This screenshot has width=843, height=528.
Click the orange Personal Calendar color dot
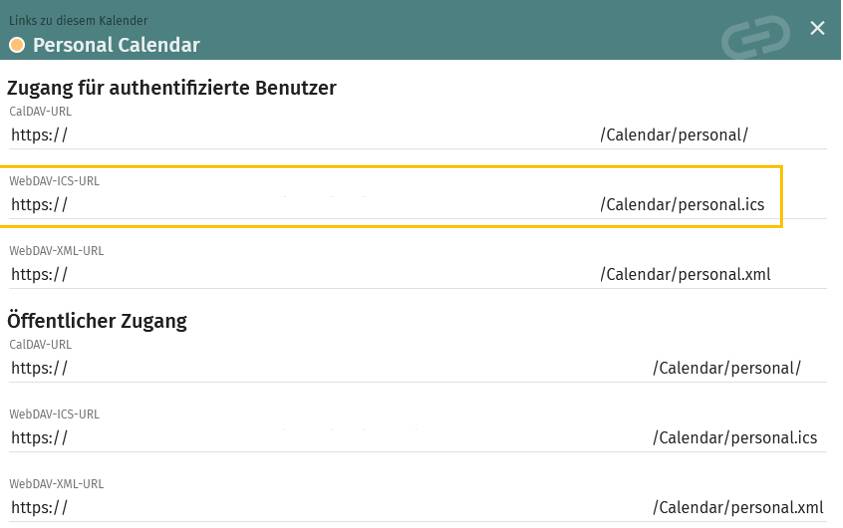(17, 45)
